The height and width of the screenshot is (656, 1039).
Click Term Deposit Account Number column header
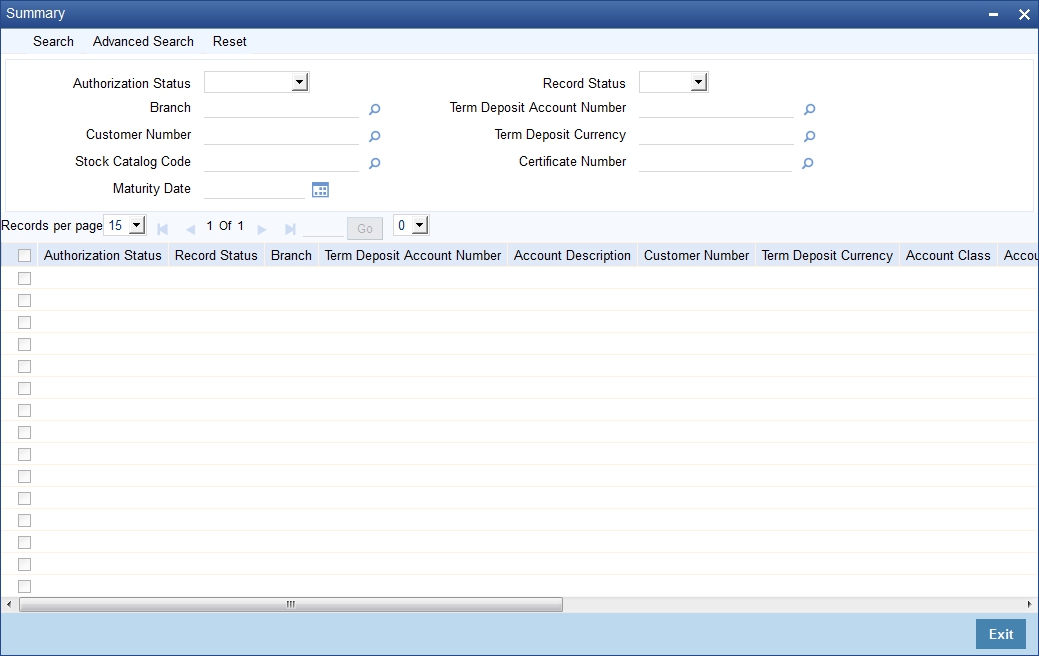pyautogui.click(x=413, y=256)
